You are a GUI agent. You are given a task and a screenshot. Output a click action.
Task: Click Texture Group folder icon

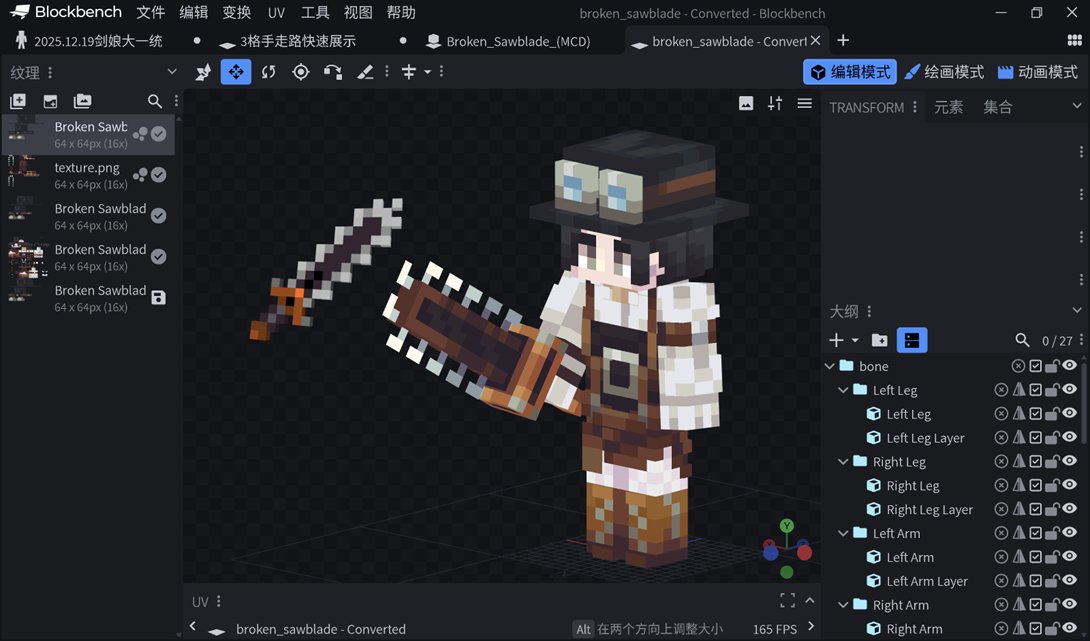[x=82, y=102]
